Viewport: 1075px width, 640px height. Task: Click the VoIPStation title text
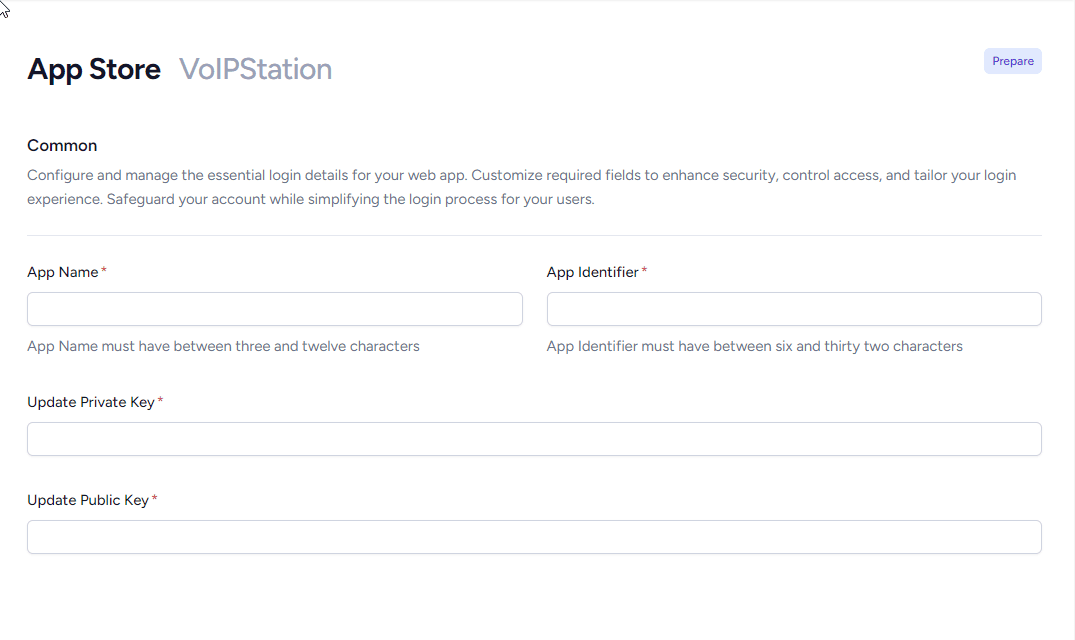click(x=254, y=69)
